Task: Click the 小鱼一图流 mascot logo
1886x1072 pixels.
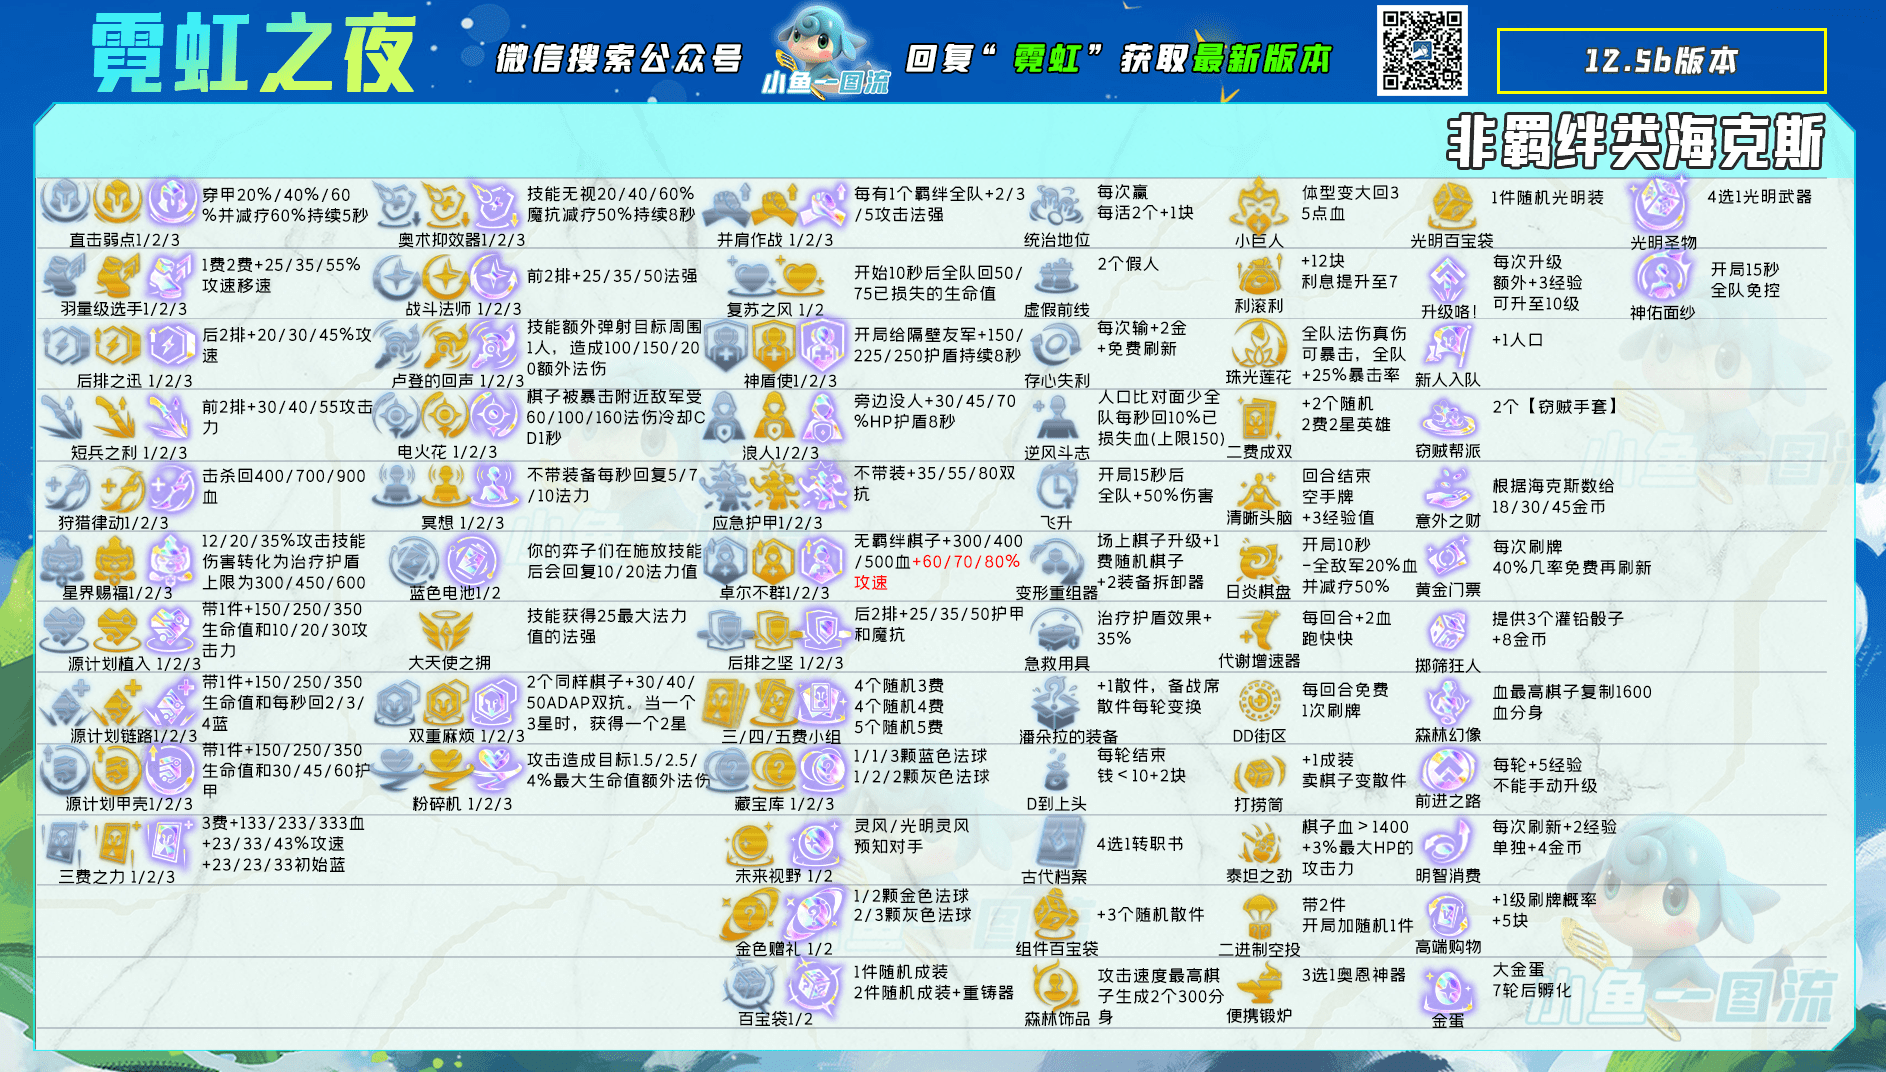Action: (825, 50)
